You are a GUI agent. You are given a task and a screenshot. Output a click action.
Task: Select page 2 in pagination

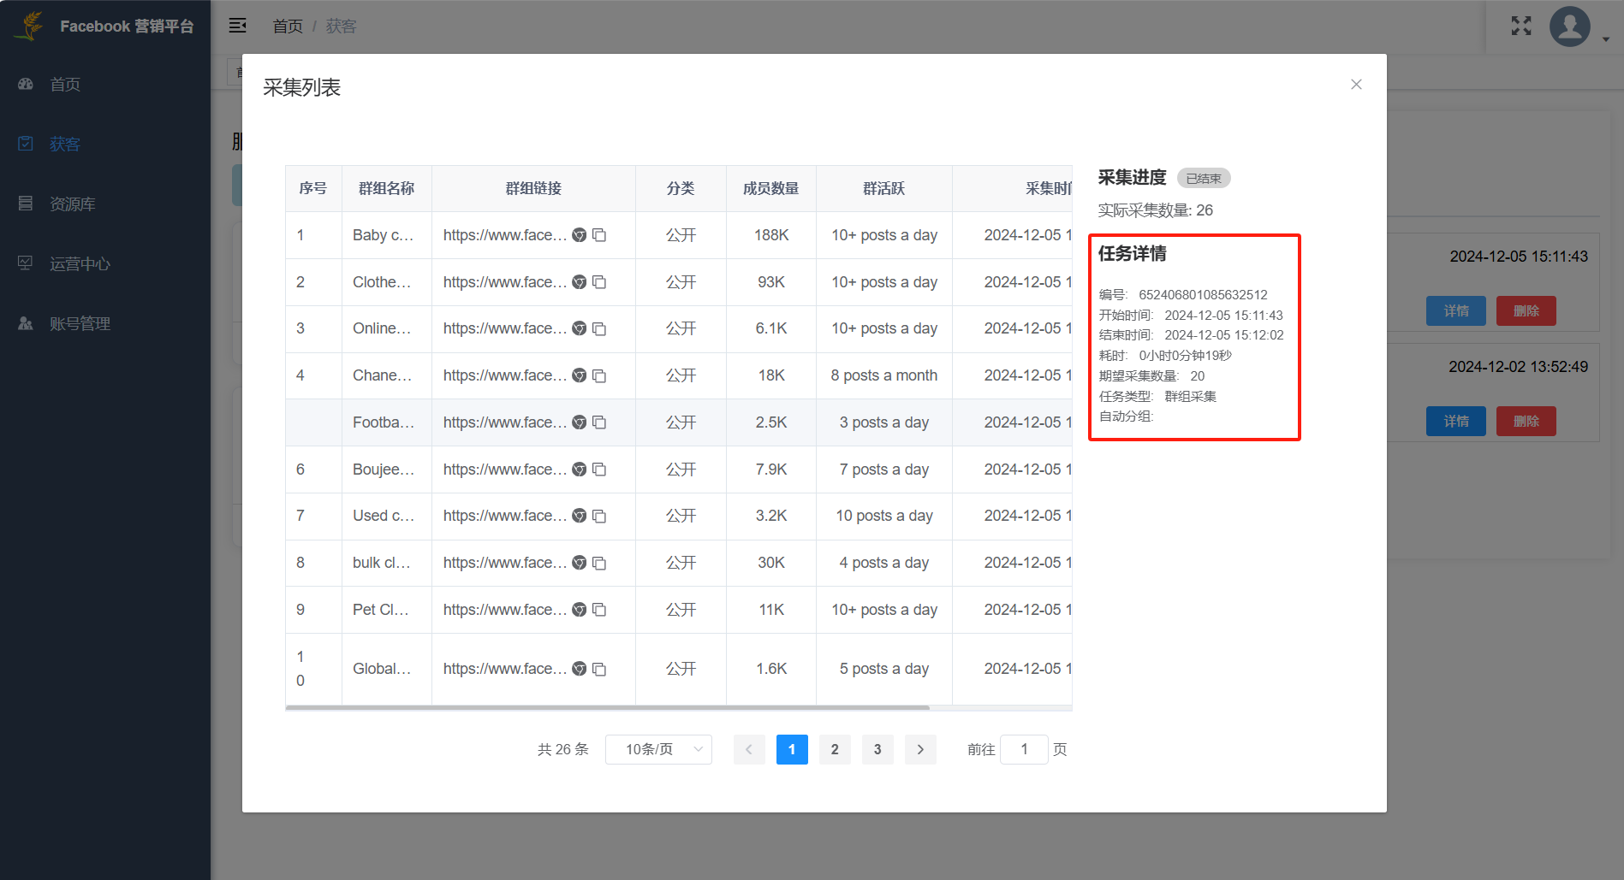coord(835,749)
